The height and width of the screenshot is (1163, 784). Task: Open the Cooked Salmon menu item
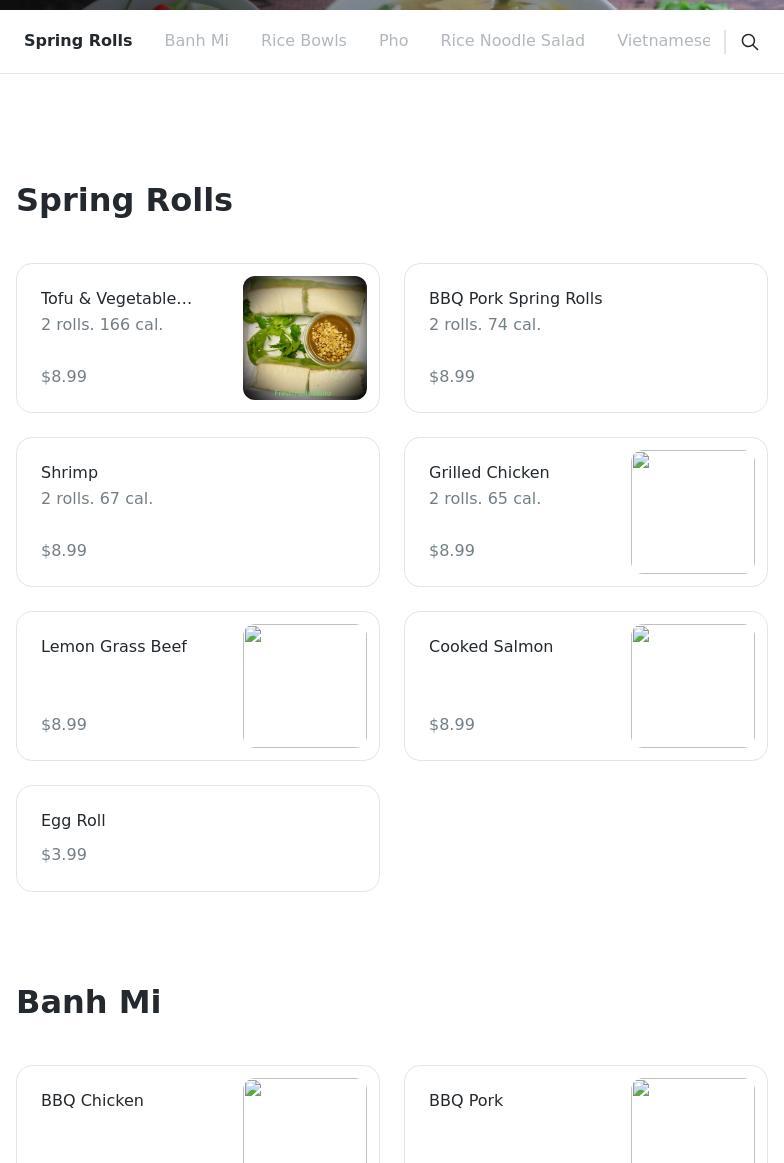[x=491, y=646]
